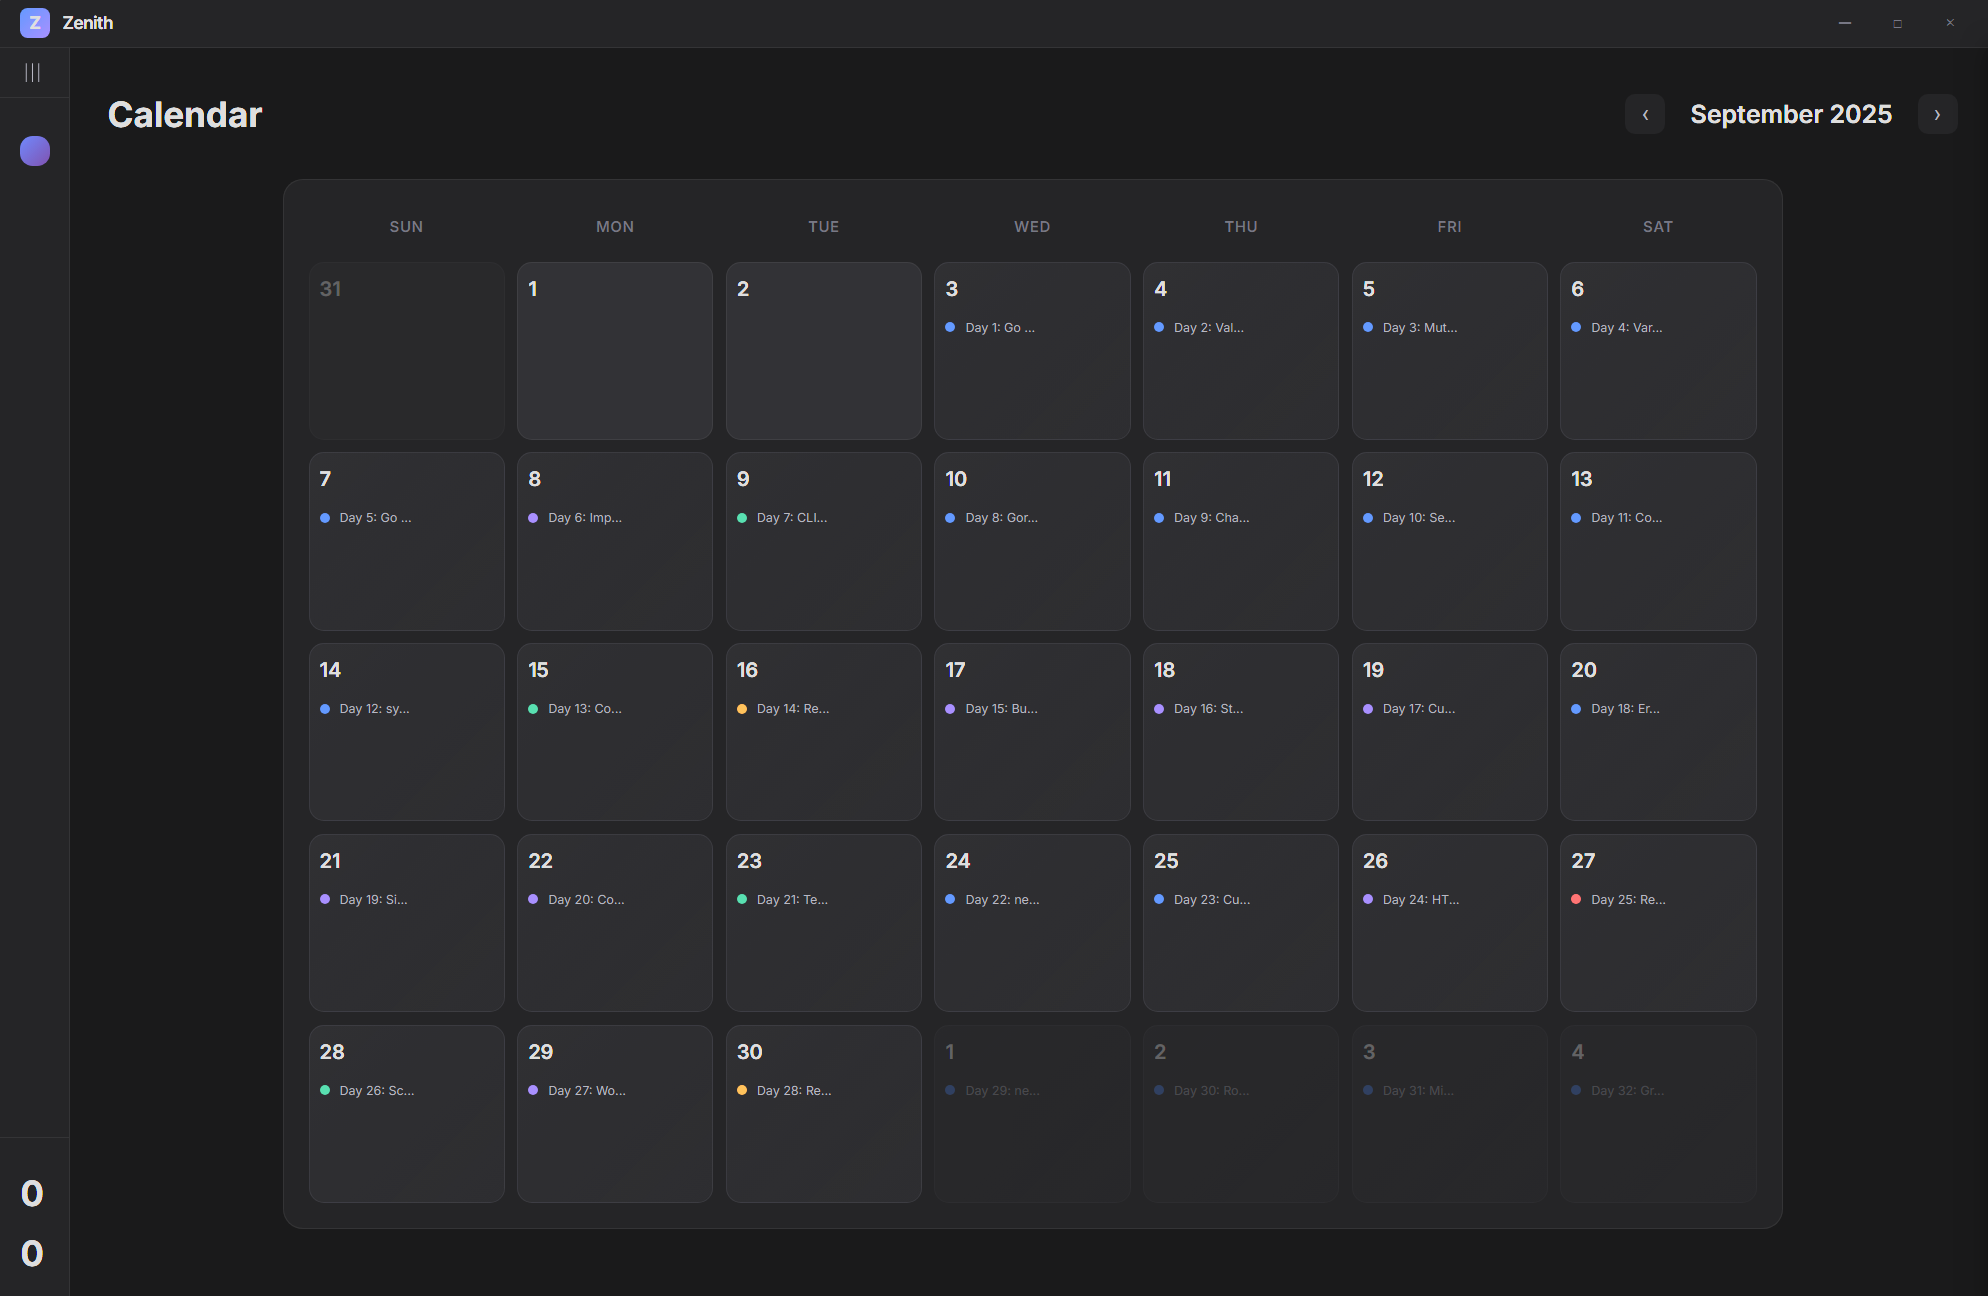Advance to next month with the right chevron
This screenshot has height=1296, width=1988.
[x=1937, y=114]
